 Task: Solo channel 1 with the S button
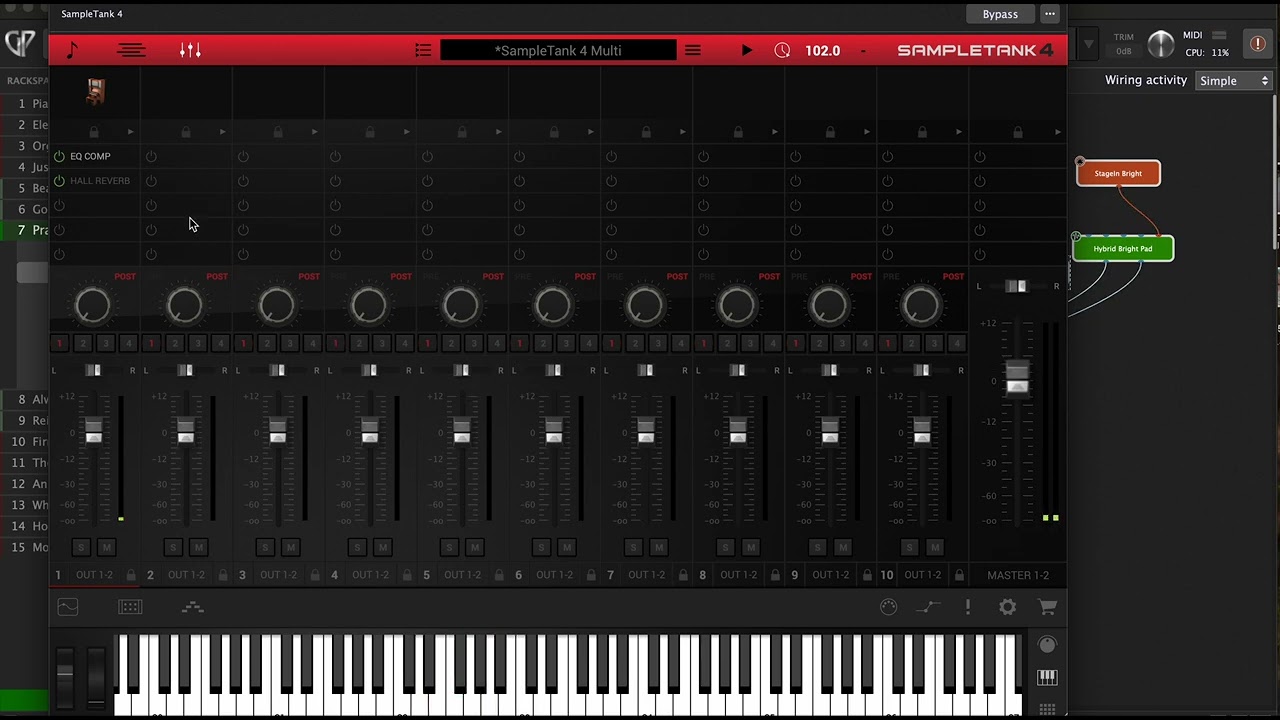pyautogui.click(x=81, y=547)
